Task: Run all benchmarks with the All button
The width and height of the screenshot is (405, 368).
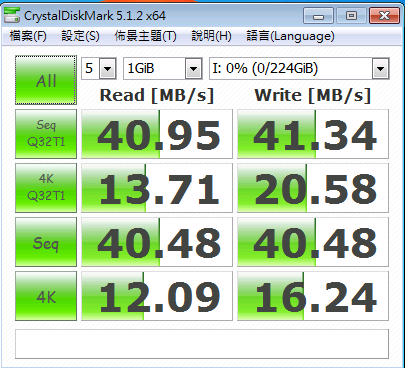Action: coord(46,80)
